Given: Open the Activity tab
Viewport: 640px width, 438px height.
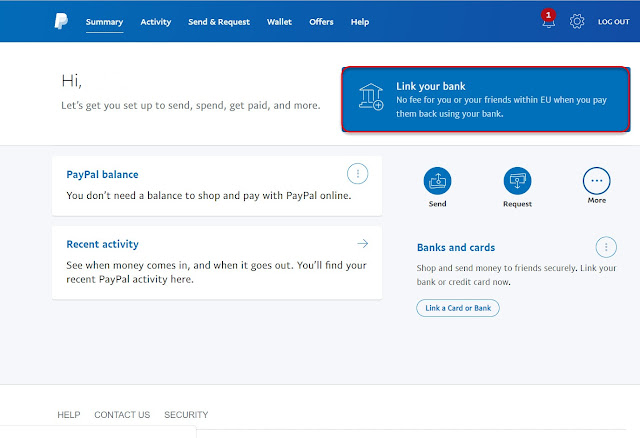Looking at the screenshot, I should coord(156,22).
